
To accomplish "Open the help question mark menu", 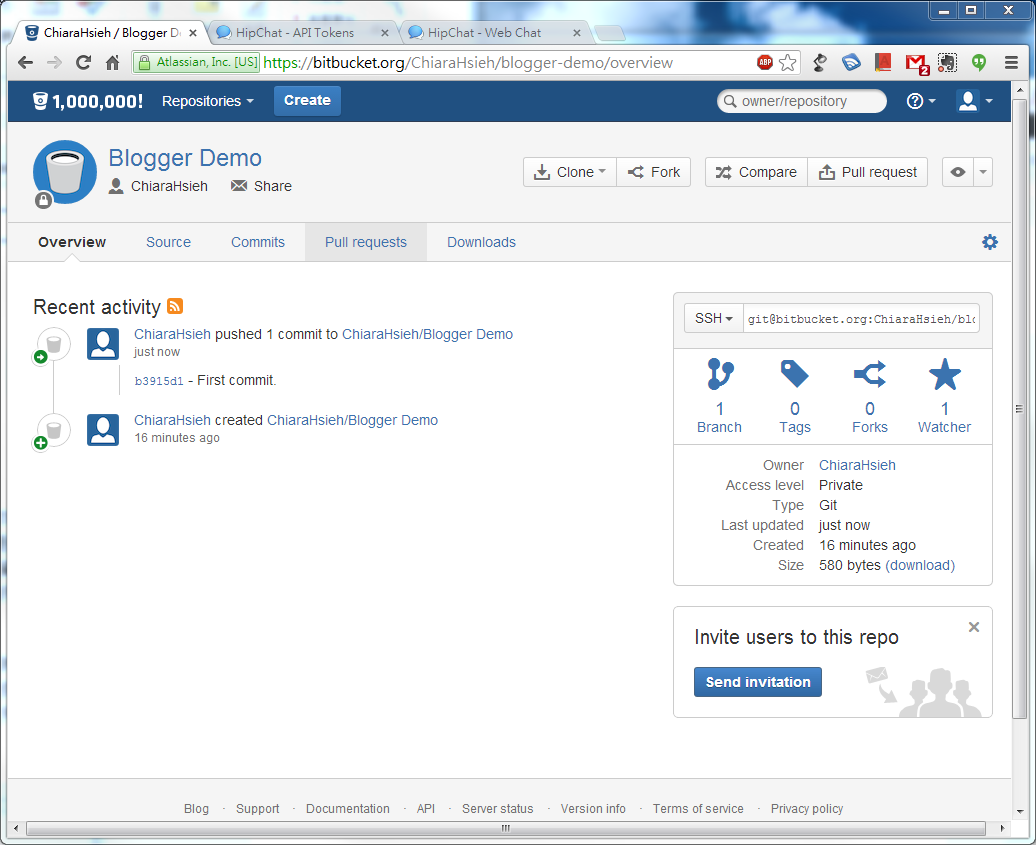I will pyautogui.click(x=920, y=101).
